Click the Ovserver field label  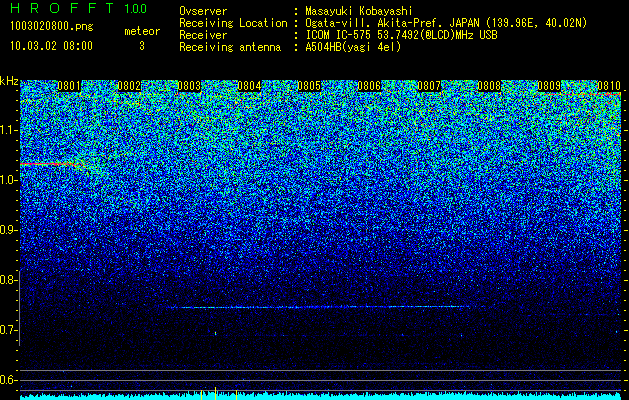tap(203, 11)
